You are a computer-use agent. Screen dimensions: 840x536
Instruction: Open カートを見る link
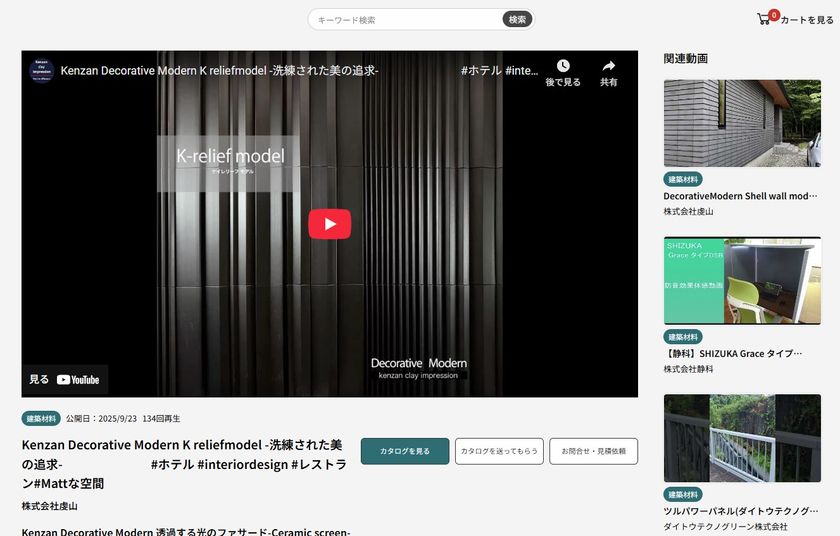pyautogui.click(x=807, y=20)
